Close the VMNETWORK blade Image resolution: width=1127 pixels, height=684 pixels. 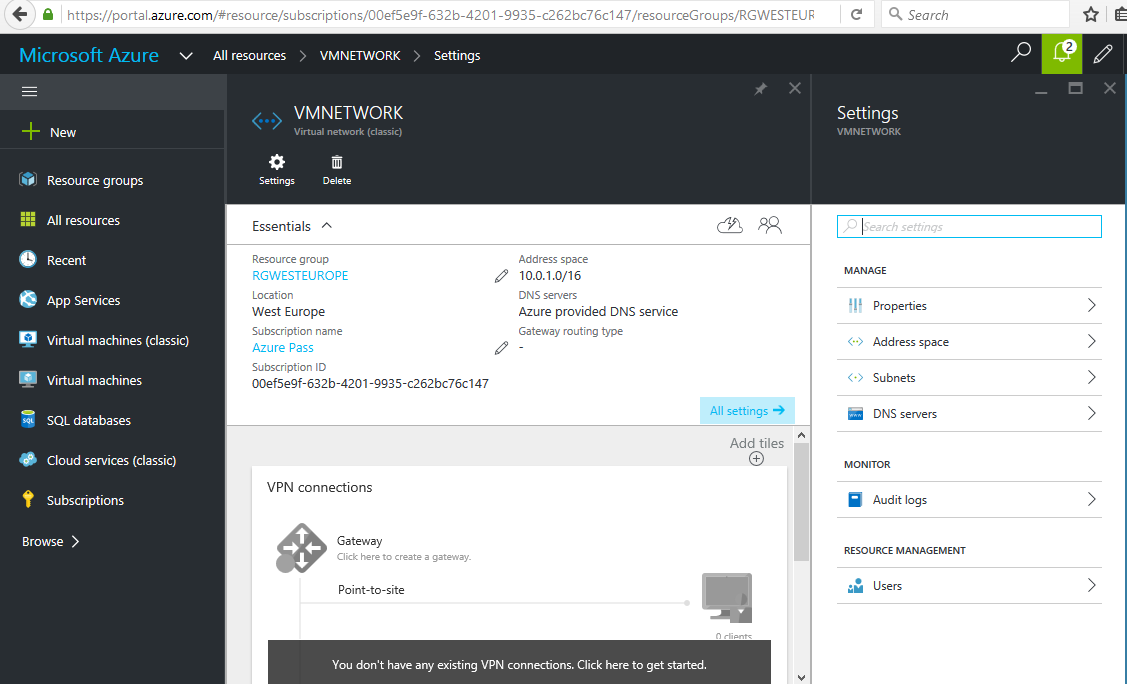pos(794,88)
